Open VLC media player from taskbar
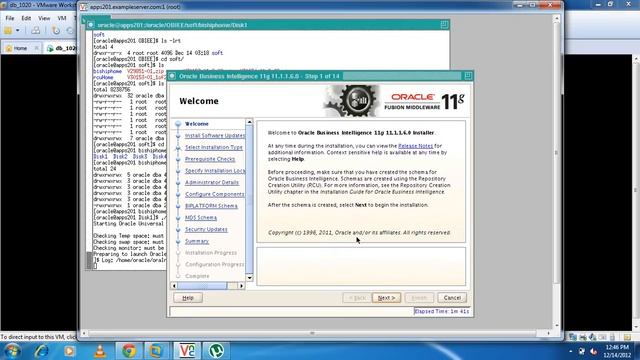The image size is (640, 360). pos(100,351)
